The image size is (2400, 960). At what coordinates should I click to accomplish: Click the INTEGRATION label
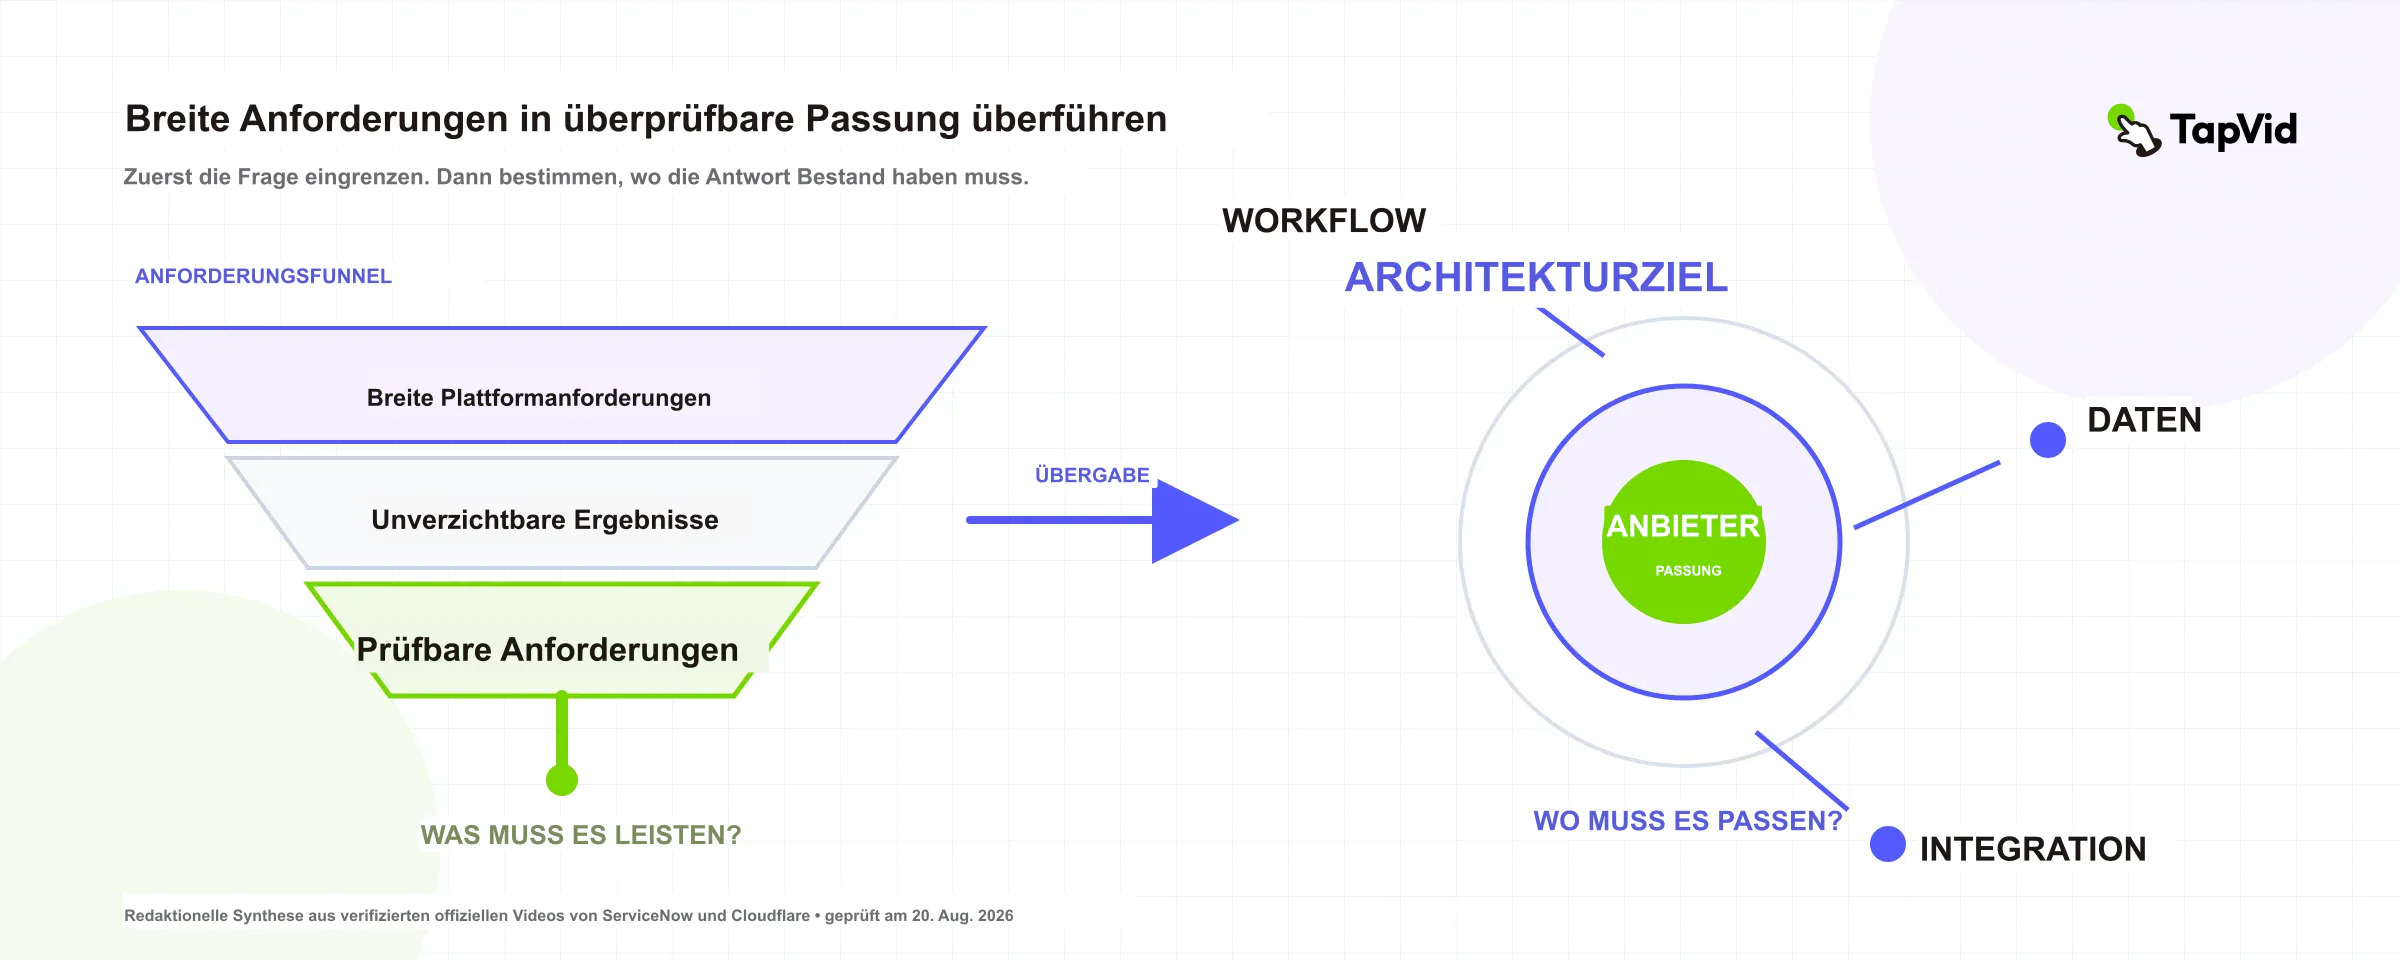click(2033, 849)
